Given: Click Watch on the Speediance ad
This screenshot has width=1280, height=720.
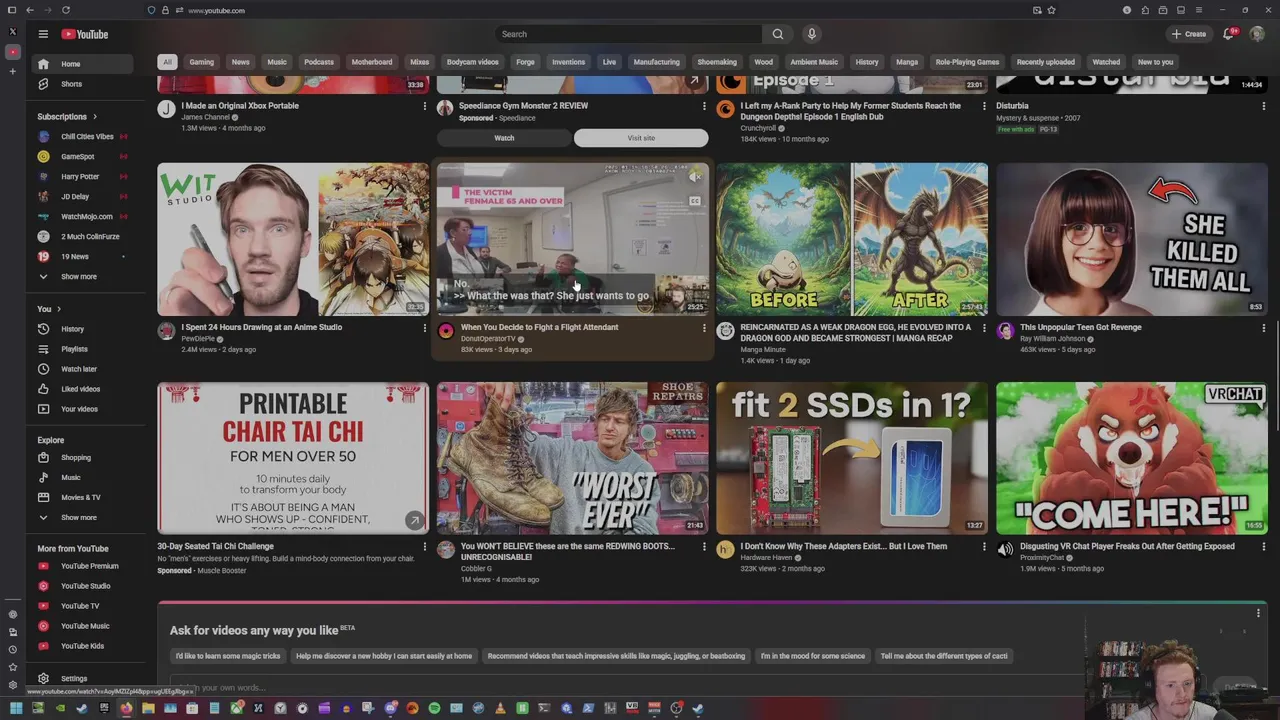Looking at the screenshot, I should pyautogui.click(x=504, y=138).
